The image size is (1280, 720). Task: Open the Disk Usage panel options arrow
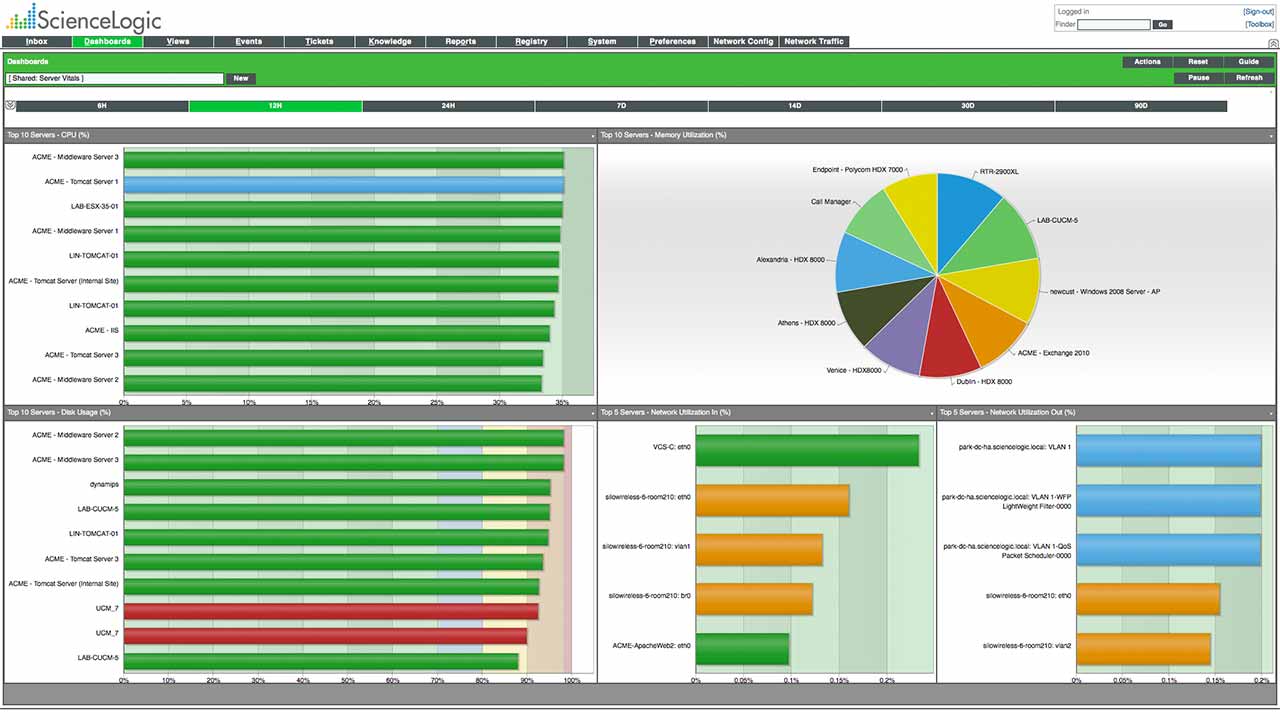(593, 413)
